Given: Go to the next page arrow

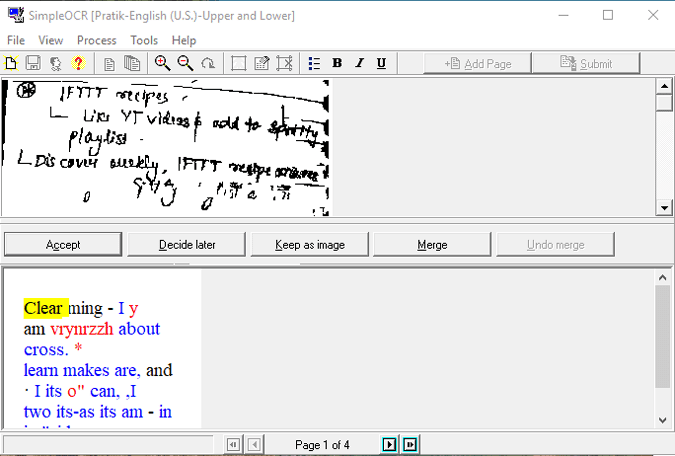Looking at the screenshot, I should point(389,444).
